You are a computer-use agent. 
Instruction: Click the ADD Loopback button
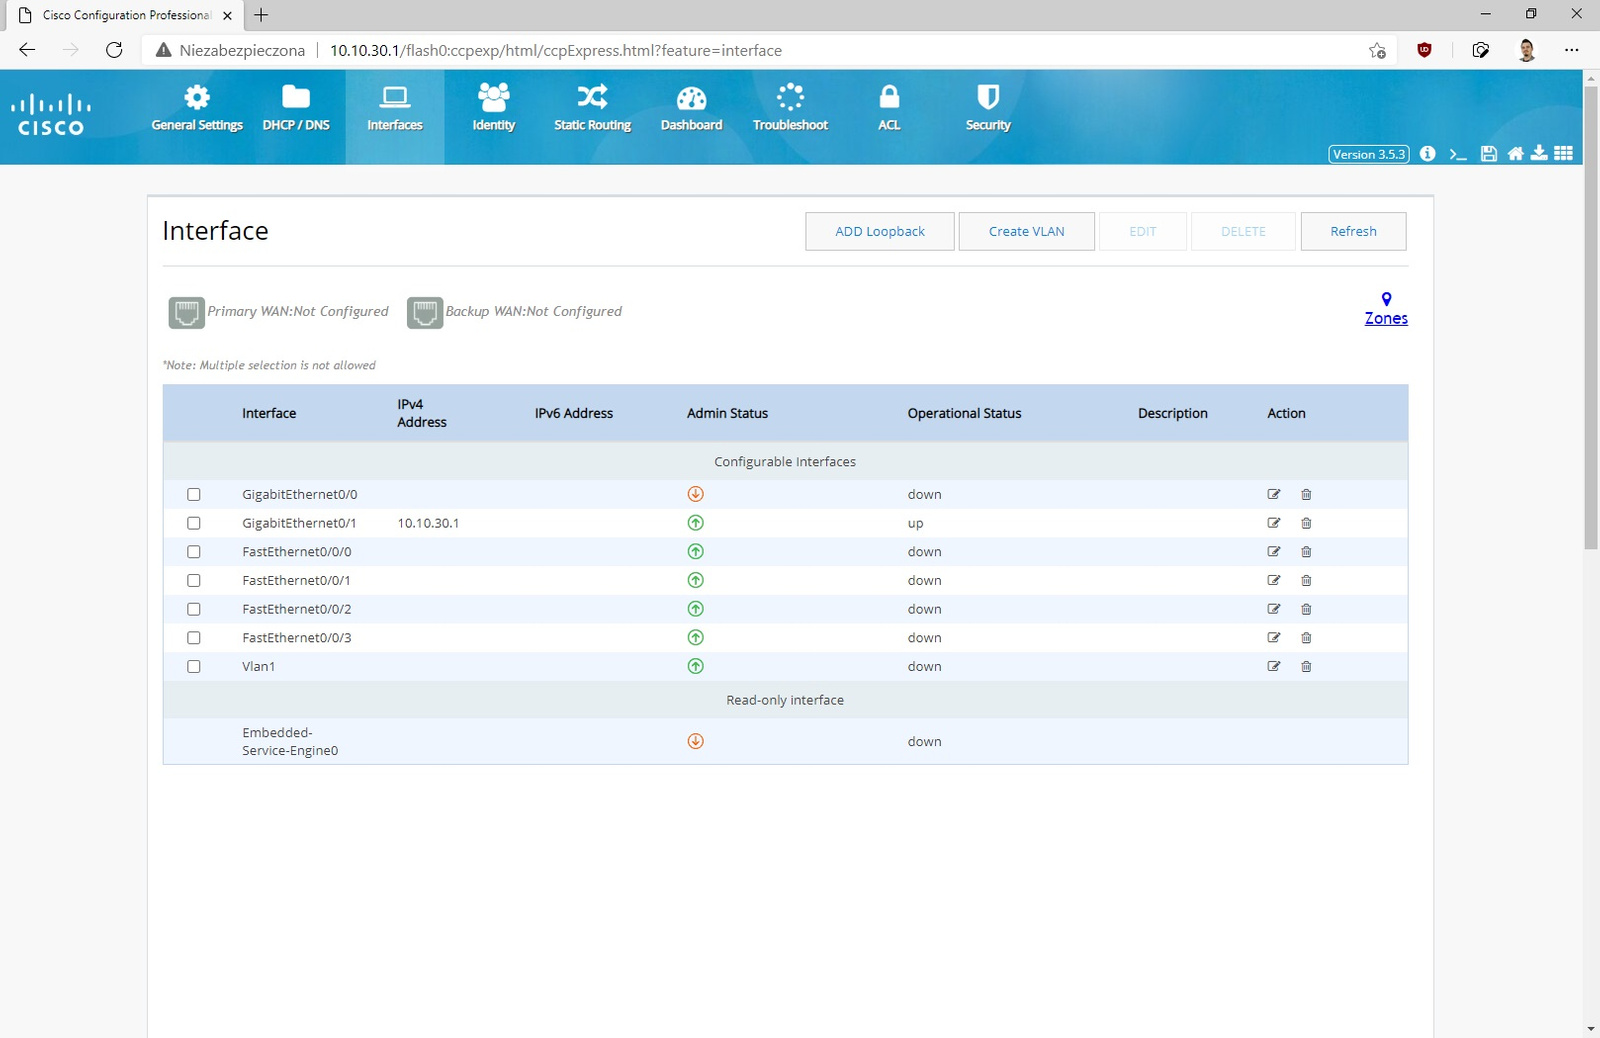click(x=880, y=232)
